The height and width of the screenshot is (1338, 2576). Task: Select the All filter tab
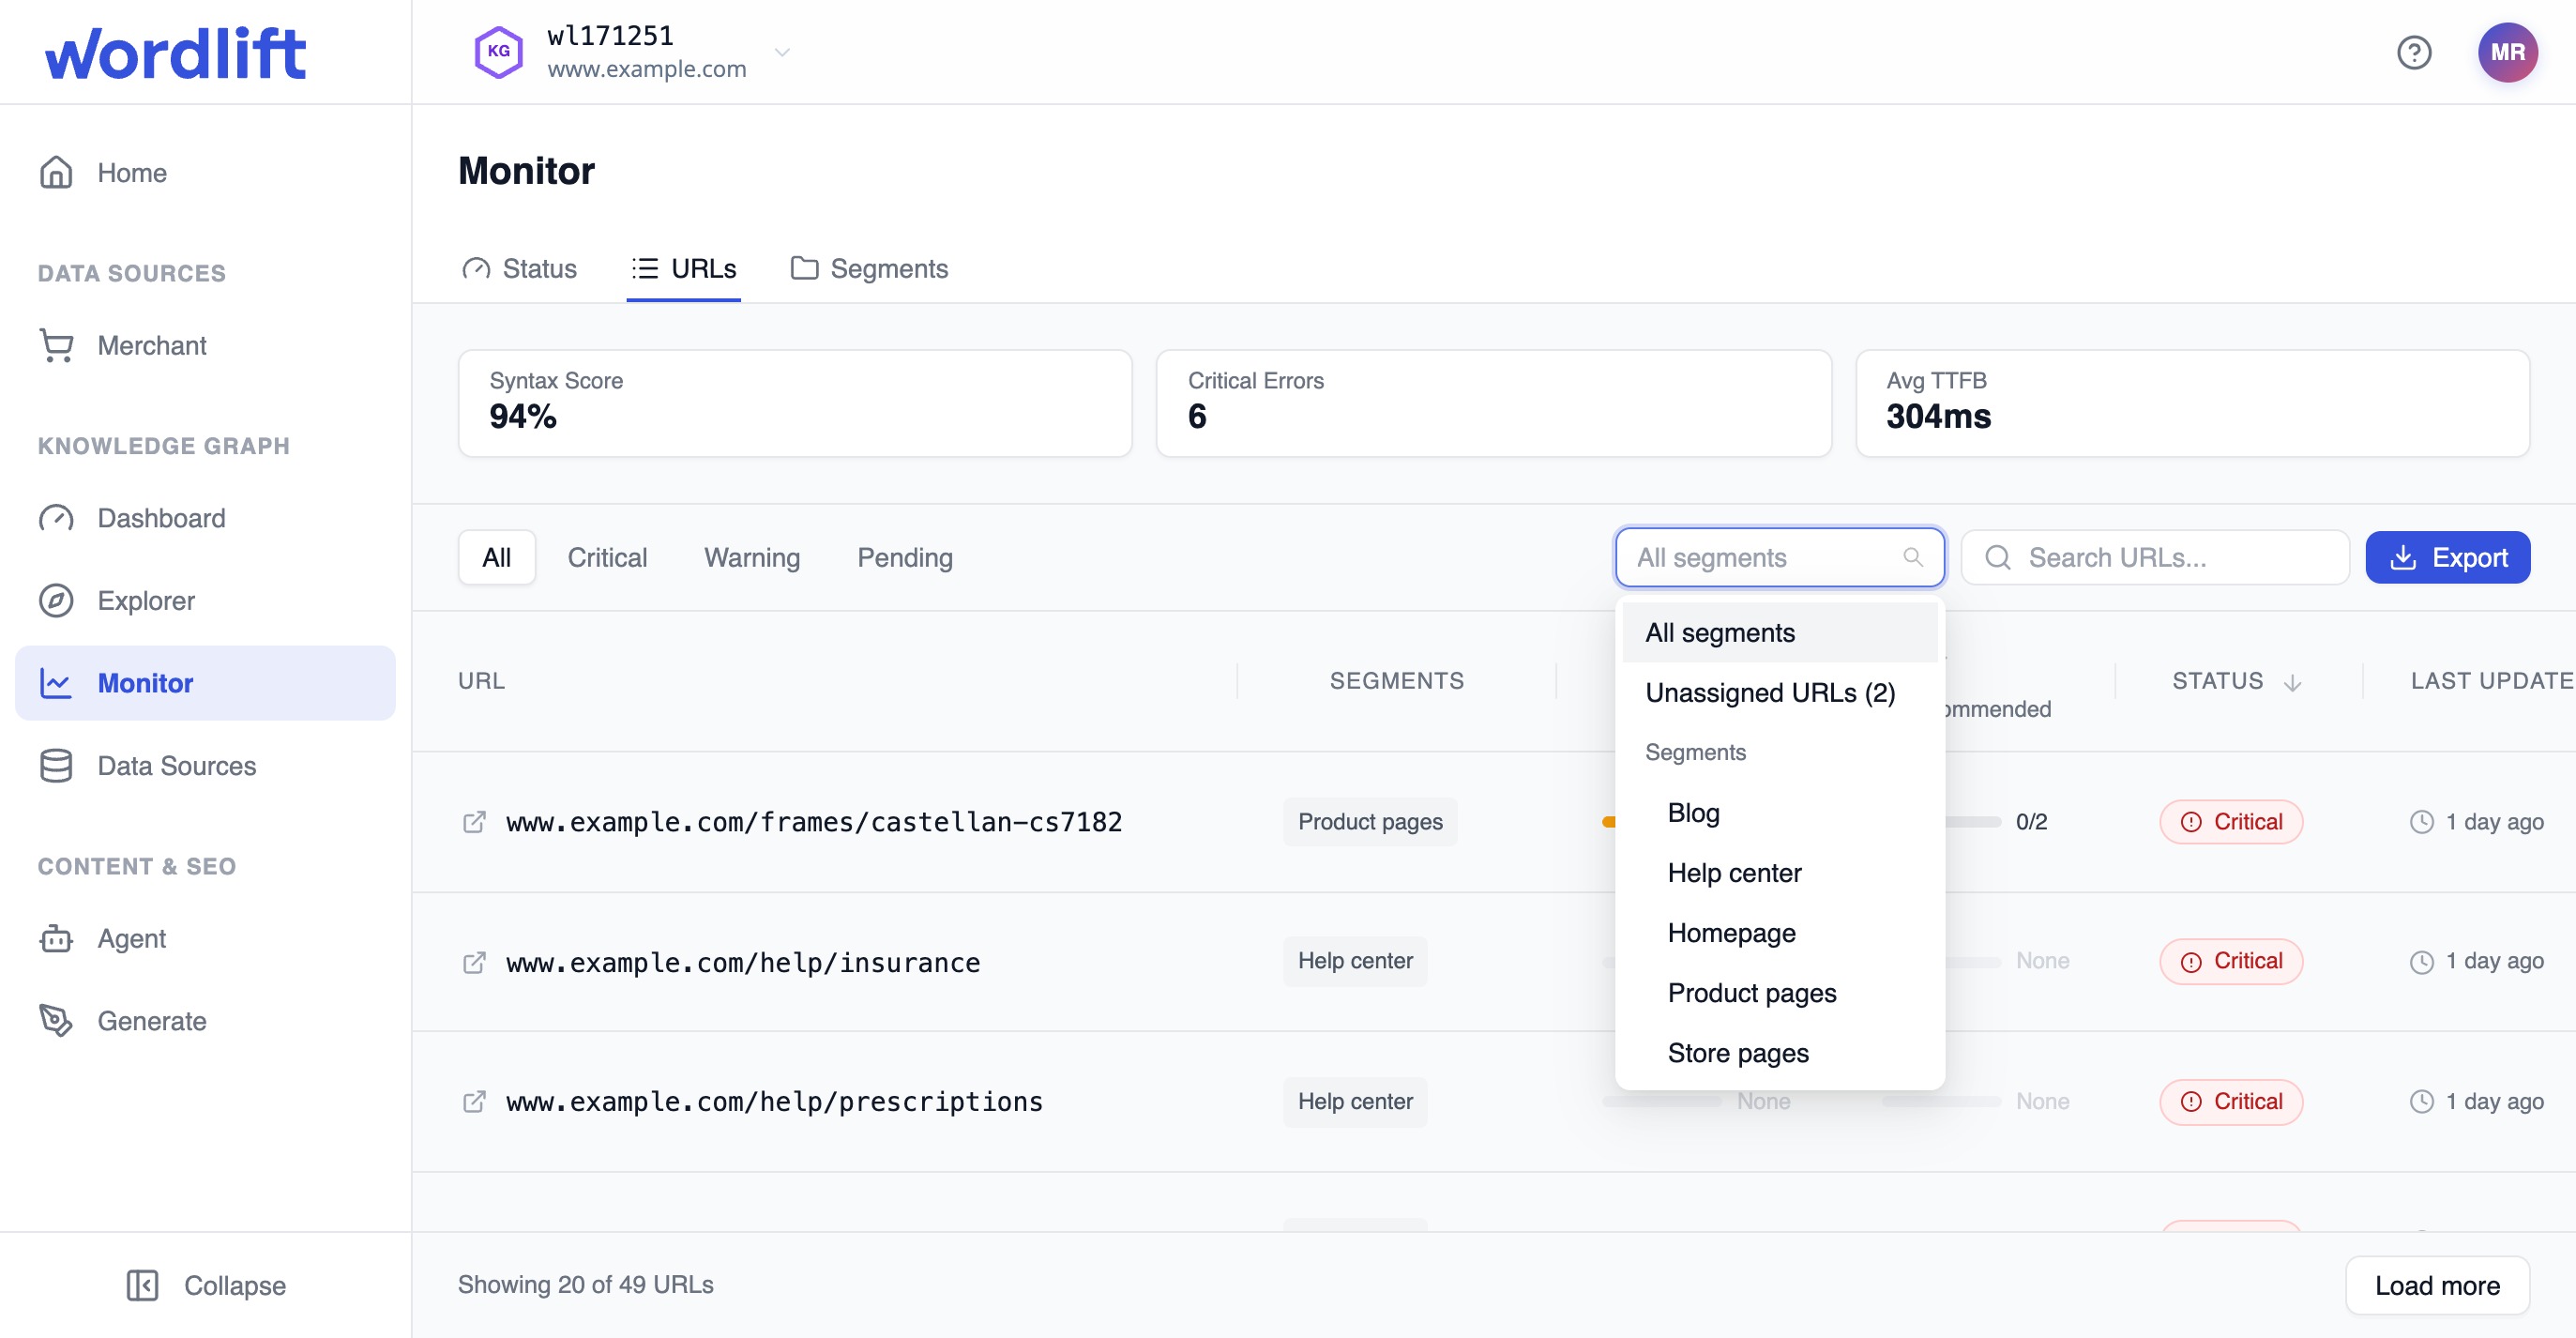tap(496, 557)
